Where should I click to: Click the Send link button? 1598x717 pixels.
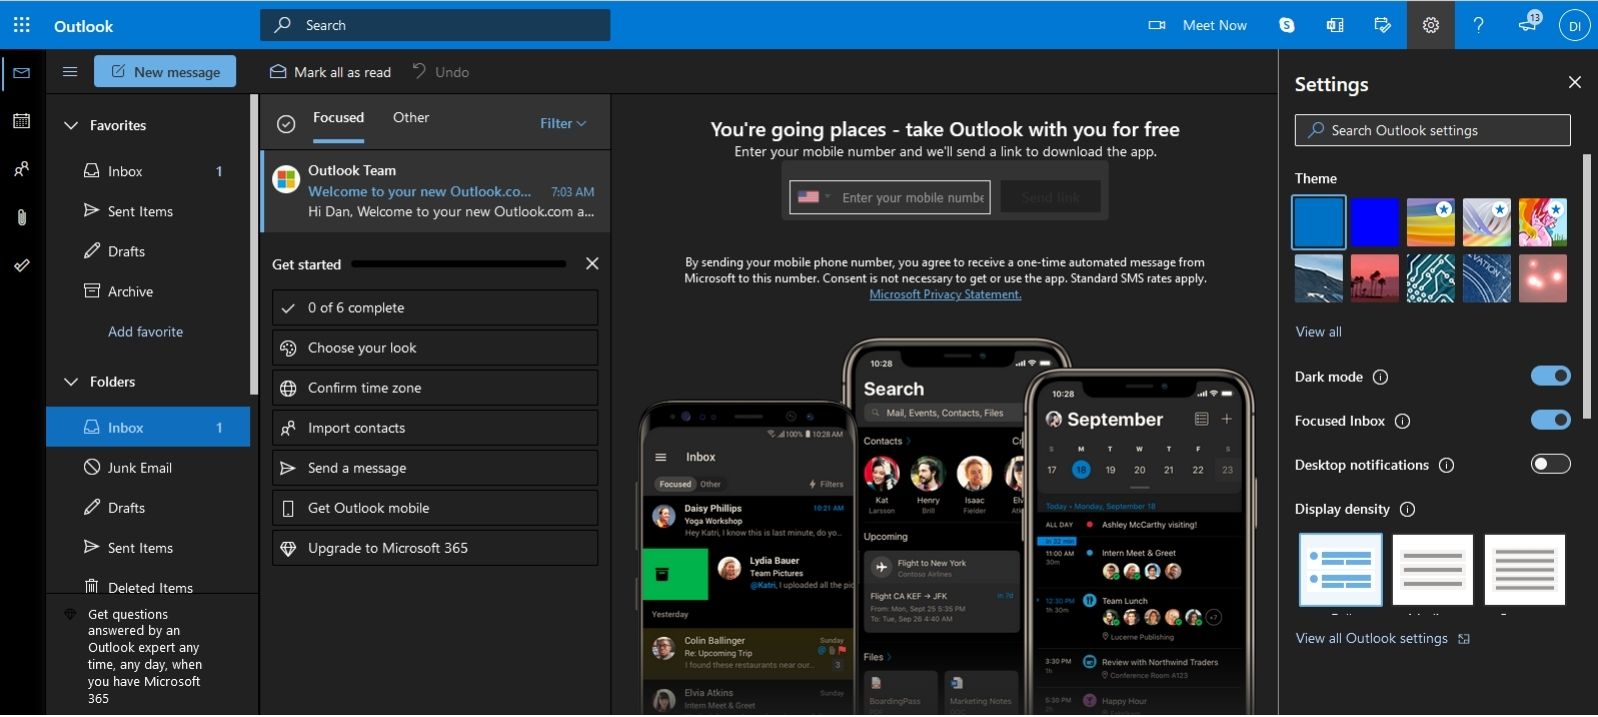(x=1050, y=197)
